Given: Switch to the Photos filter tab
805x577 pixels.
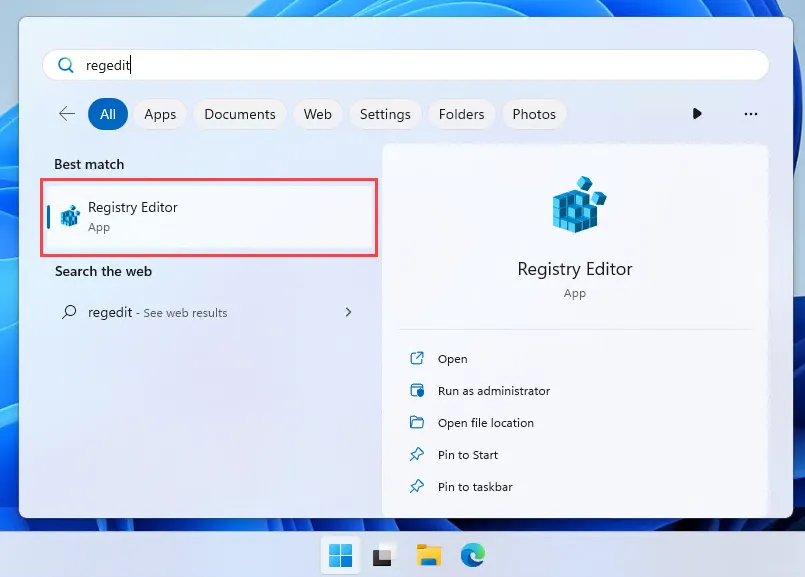Looking at the screenshot, I should (534, 114).
